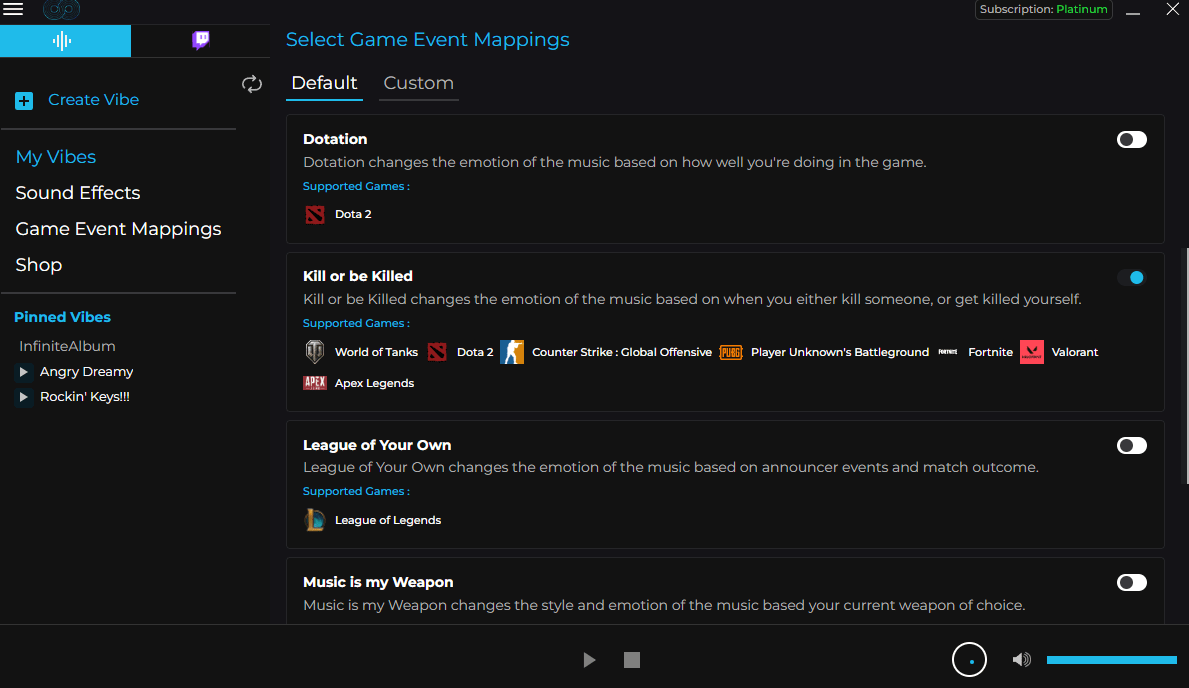Image resolution: width=1189 pixels, height=688 pixels.
Task: Switch to the Default mappings tab
Action: (x=324, y=83)
